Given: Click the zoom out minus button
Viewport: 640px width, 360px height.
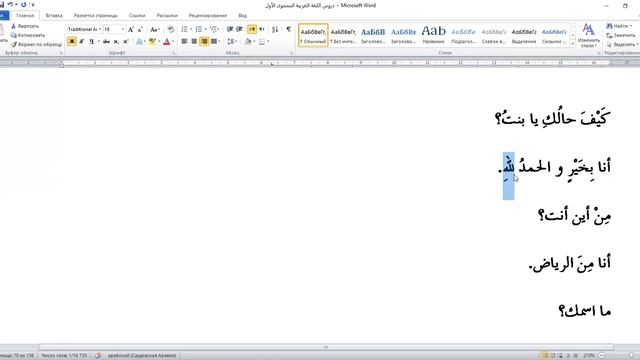Looking at the screenshot, I should (601, 356).
